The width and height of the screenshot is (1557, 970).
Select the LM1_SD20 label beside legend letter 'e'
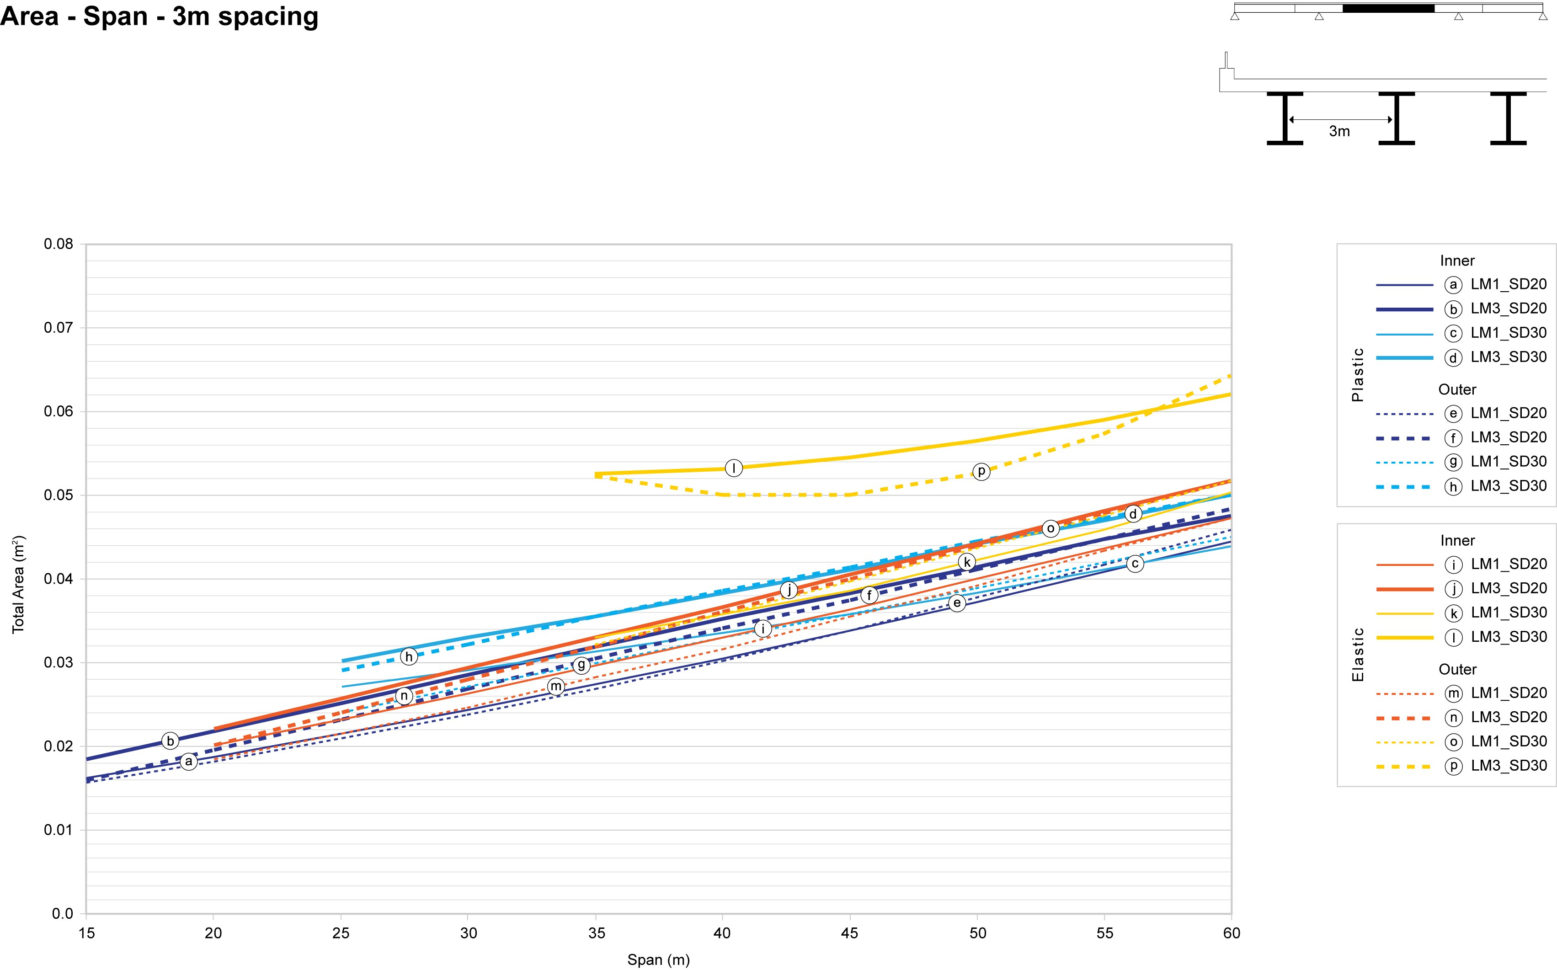click(1508, 413)
